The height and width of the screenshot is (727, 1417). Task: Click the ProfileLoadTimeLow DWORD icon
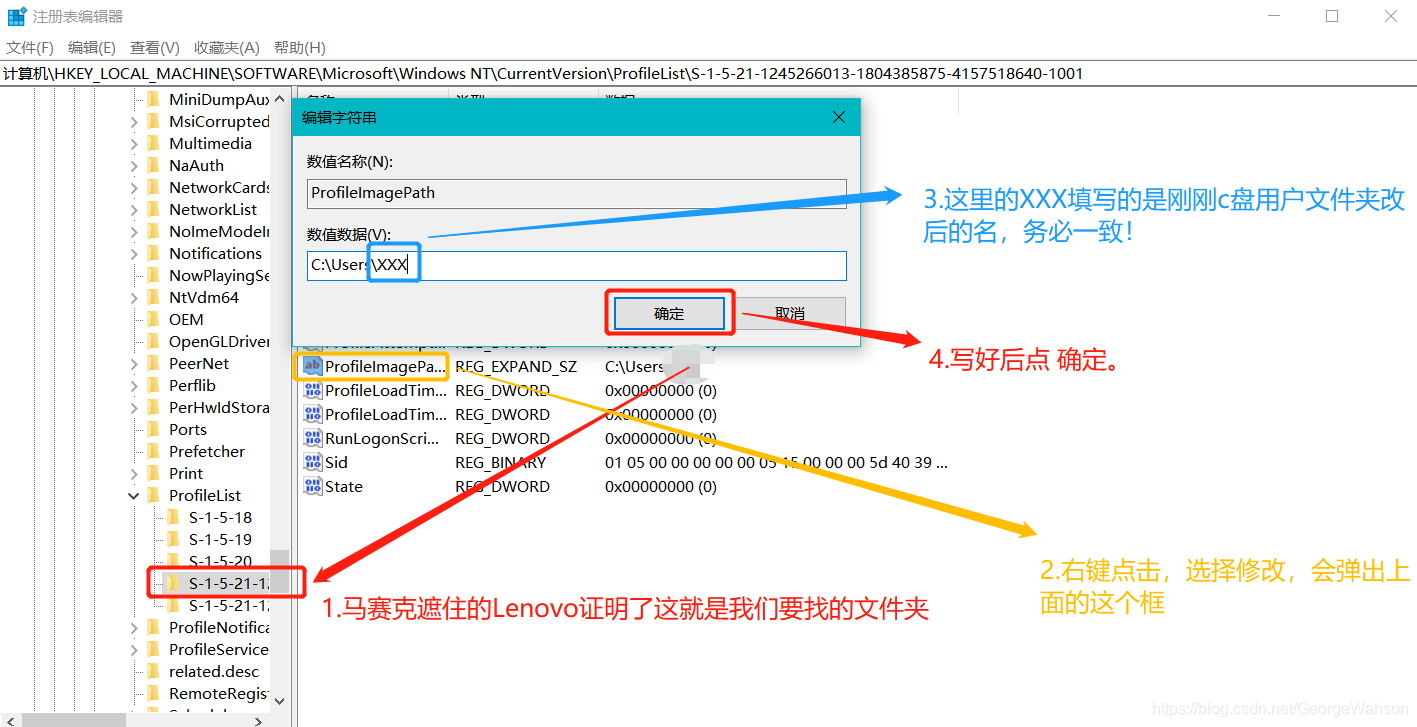pyautogui.click(x=312, y=390)
